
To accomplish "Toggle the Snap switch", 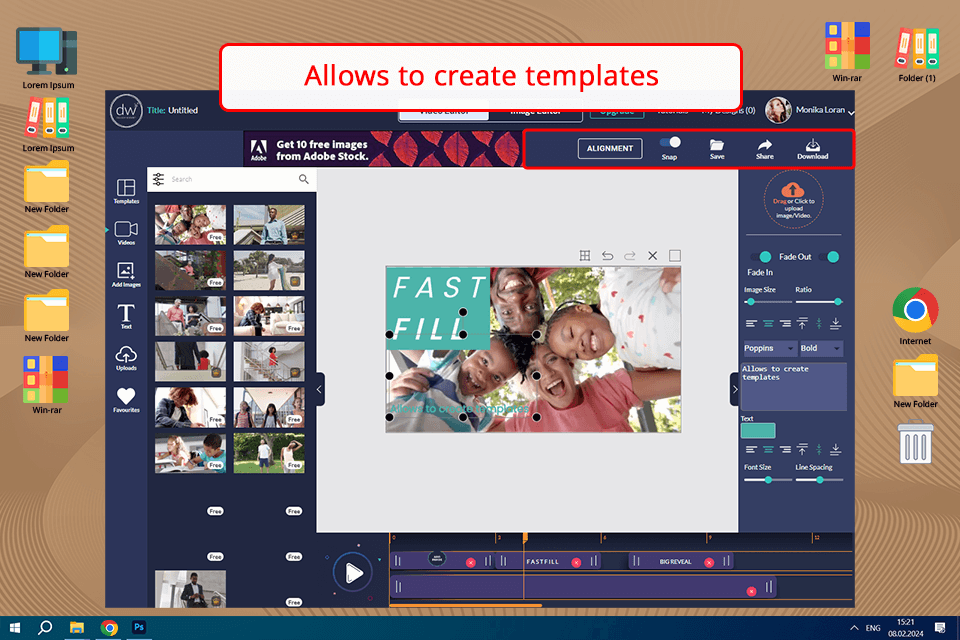I will 670,143.
